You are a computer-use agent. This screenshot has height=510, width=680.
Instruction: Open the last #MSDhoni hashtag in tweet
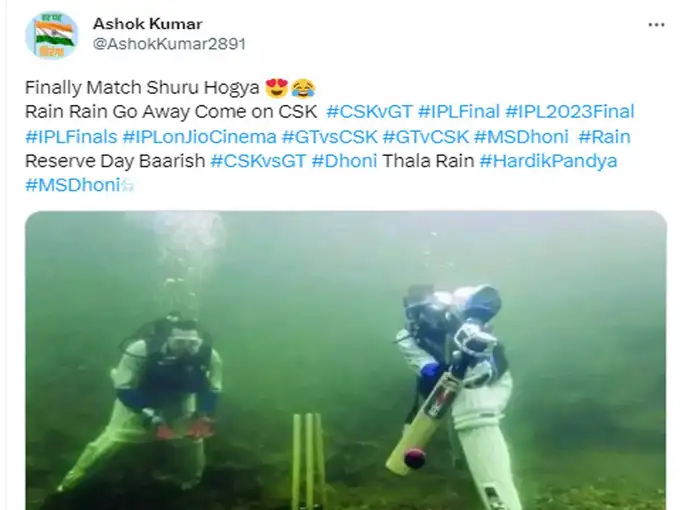72,186
